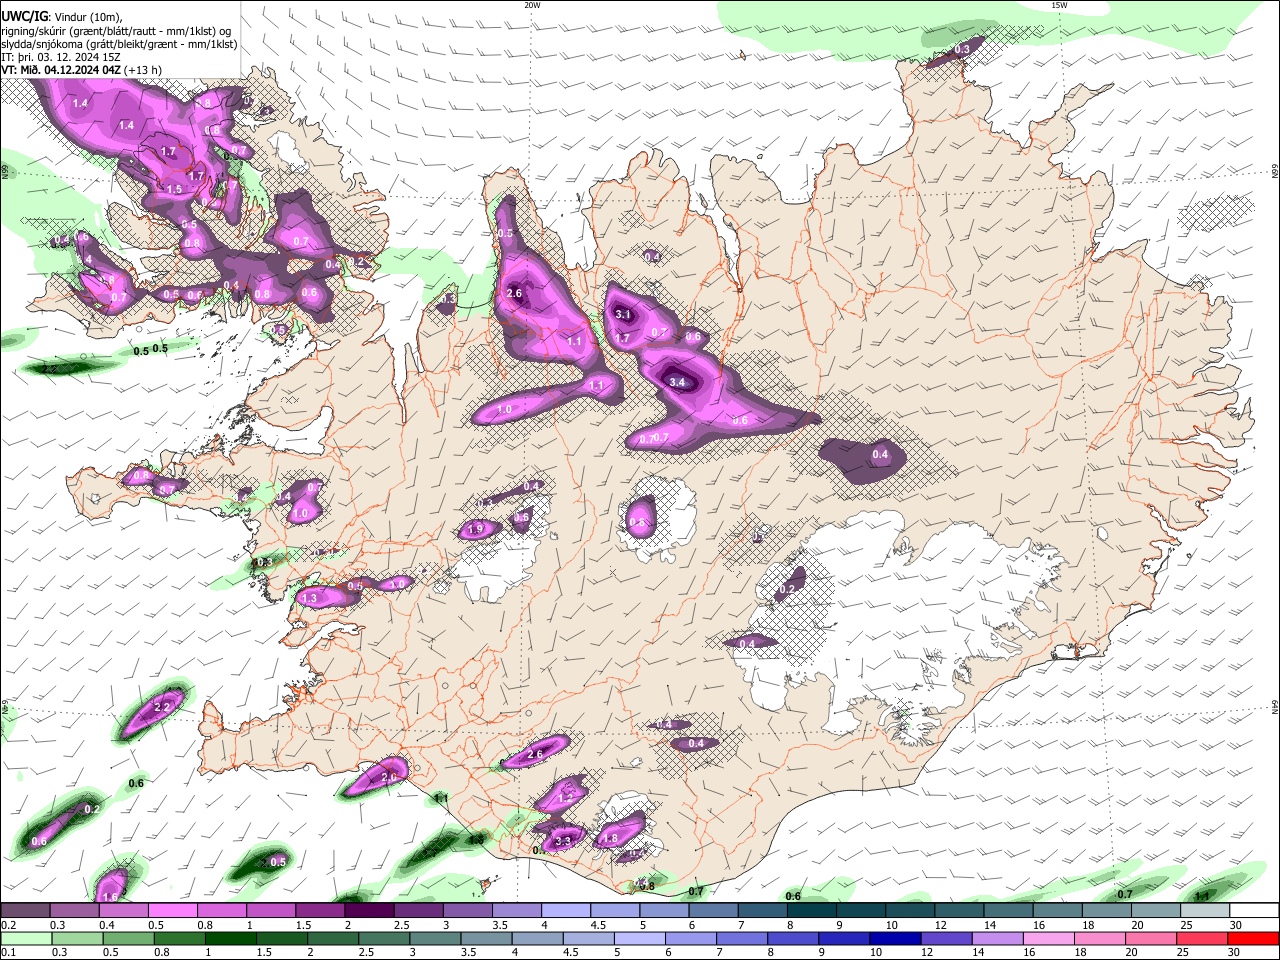Click the 'IT: þri. 03. 12. 2024 15Z' line

click(63, 58)
